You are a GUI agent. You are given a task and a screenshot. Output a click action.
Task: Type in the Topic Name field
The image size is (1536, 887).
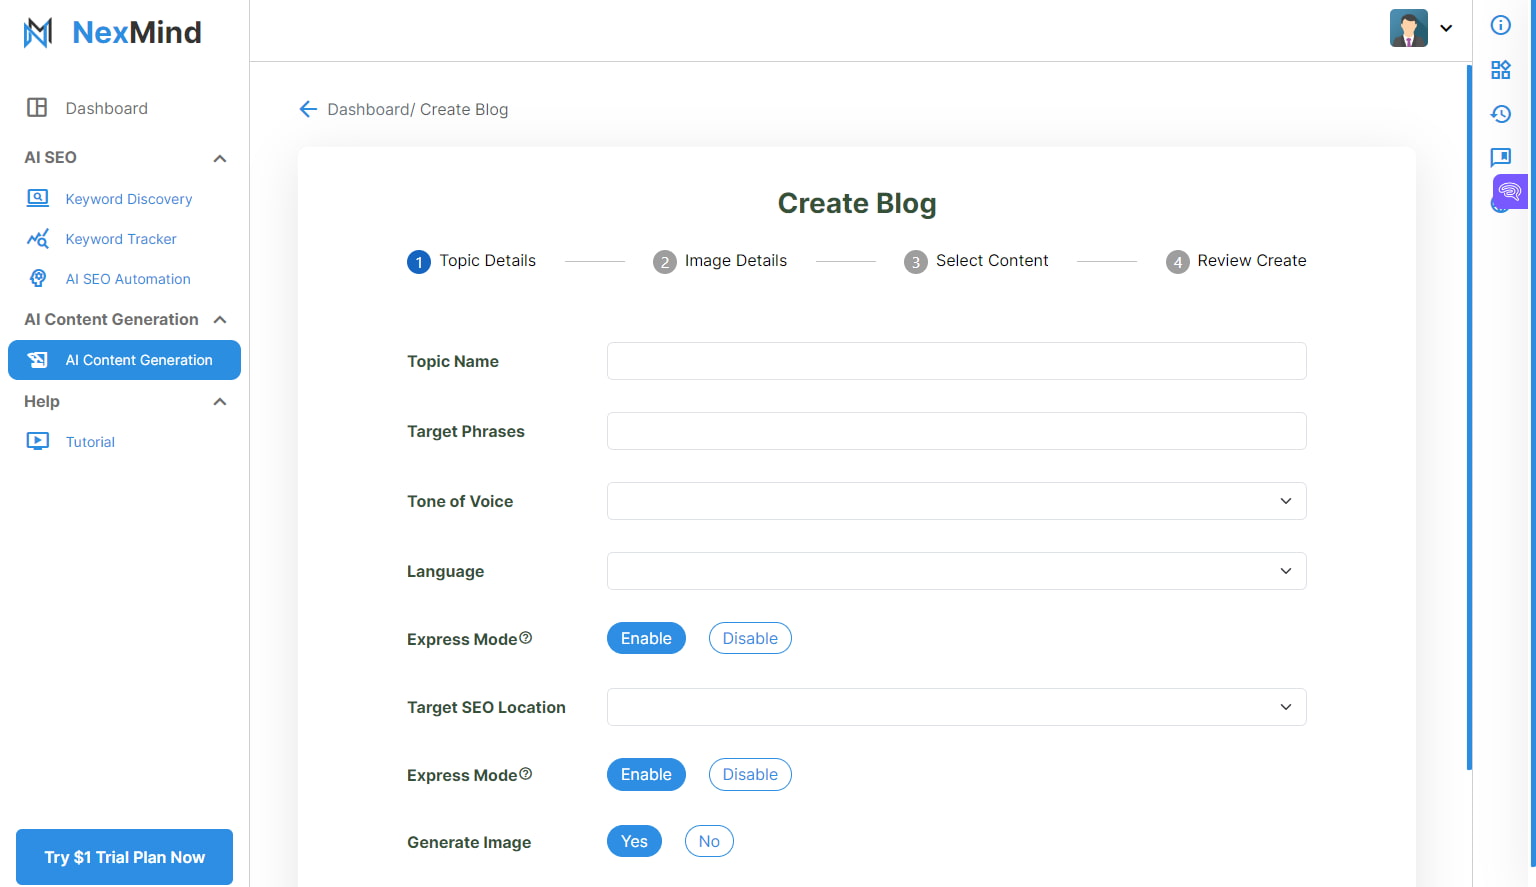pyautogui.click(x=955, y=361)
